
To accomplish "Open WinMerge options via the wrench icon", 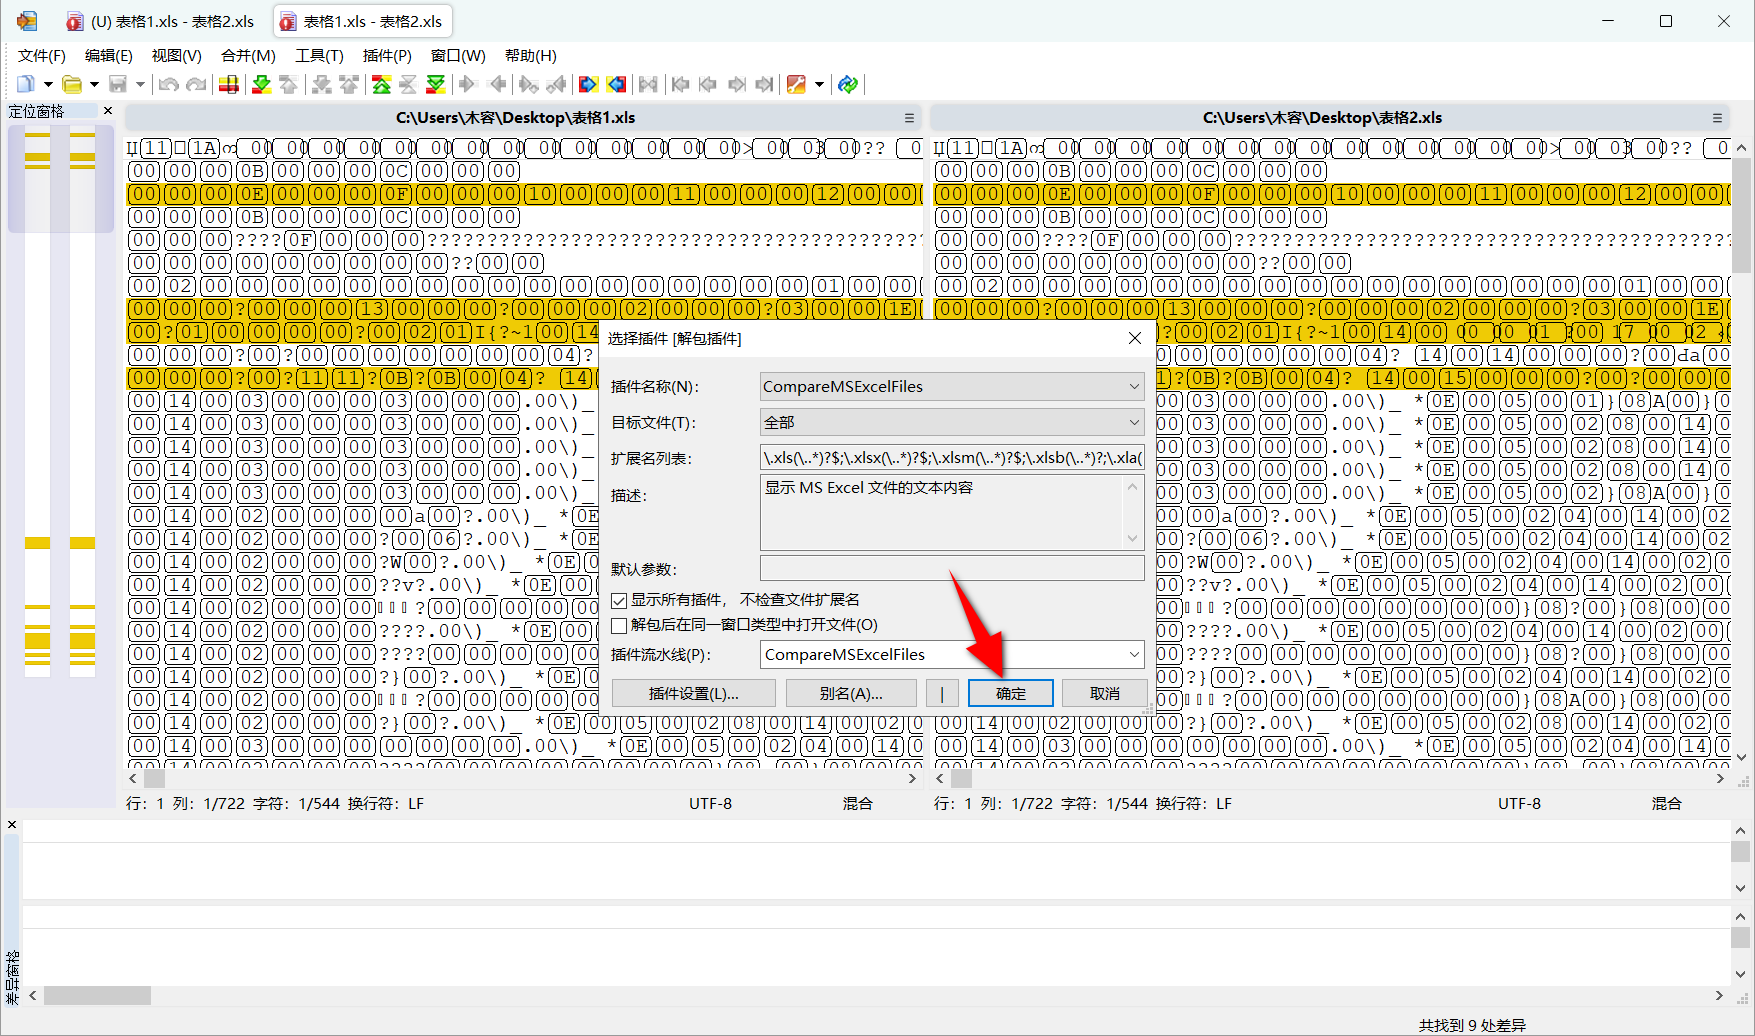I will [x=796, y=84].
